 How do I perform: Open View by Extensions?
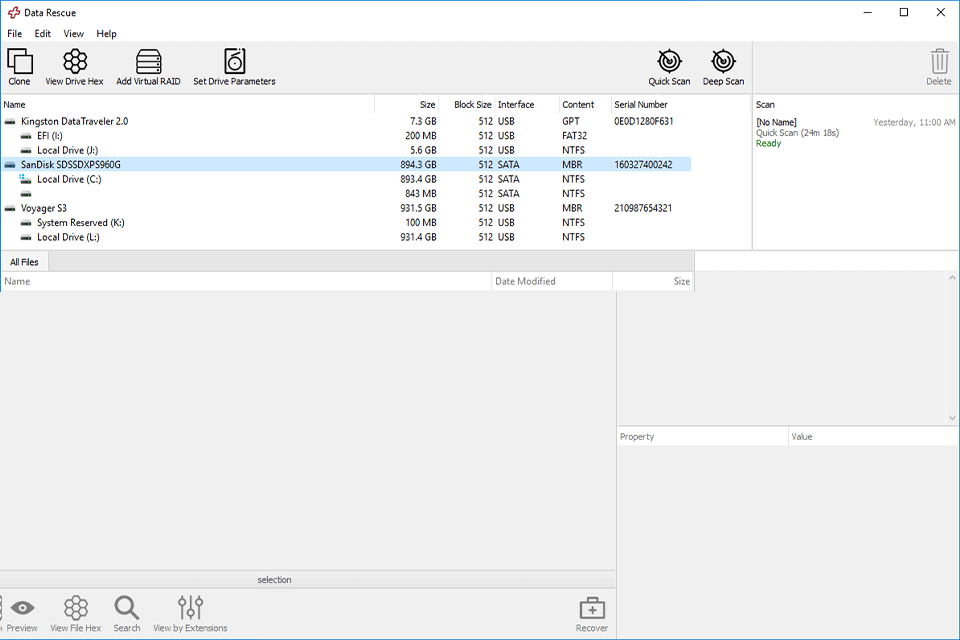(x=190, y=614)
